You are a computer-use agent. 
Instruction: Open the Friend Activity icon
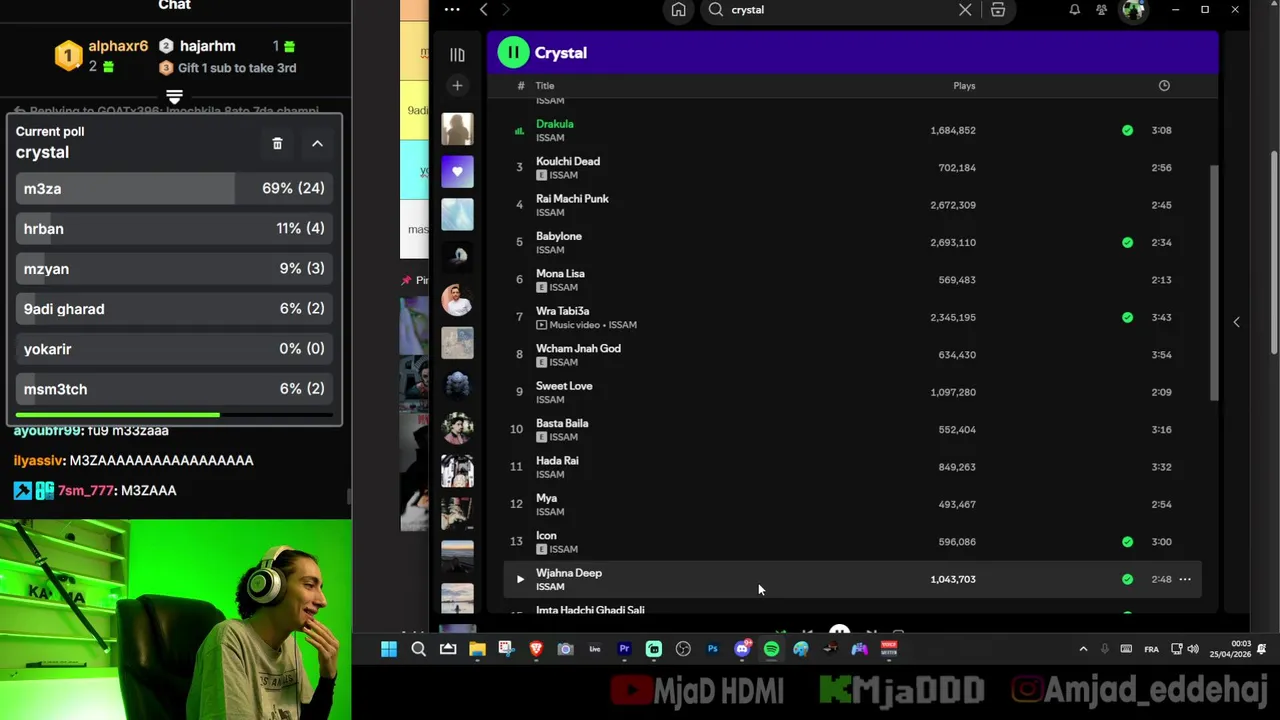[1102, 10]
